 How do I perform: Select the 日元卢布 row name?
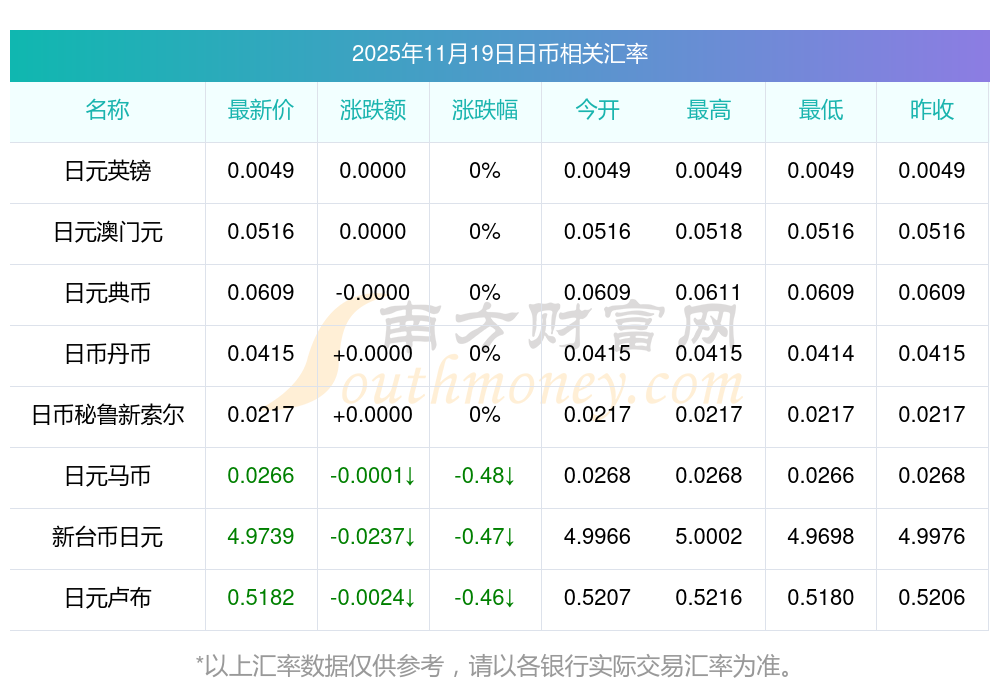pos(107,598)
